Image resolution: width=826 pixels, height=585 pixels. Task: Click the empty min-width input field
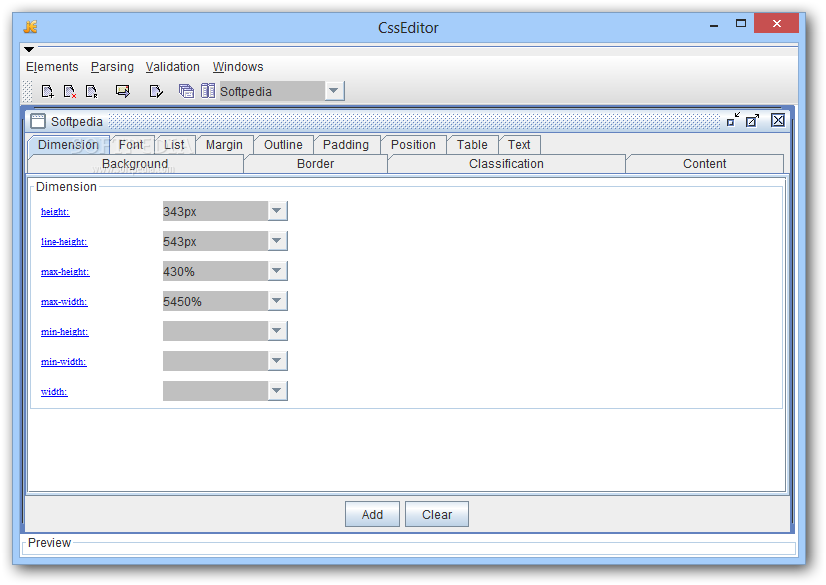coord(215,361)
